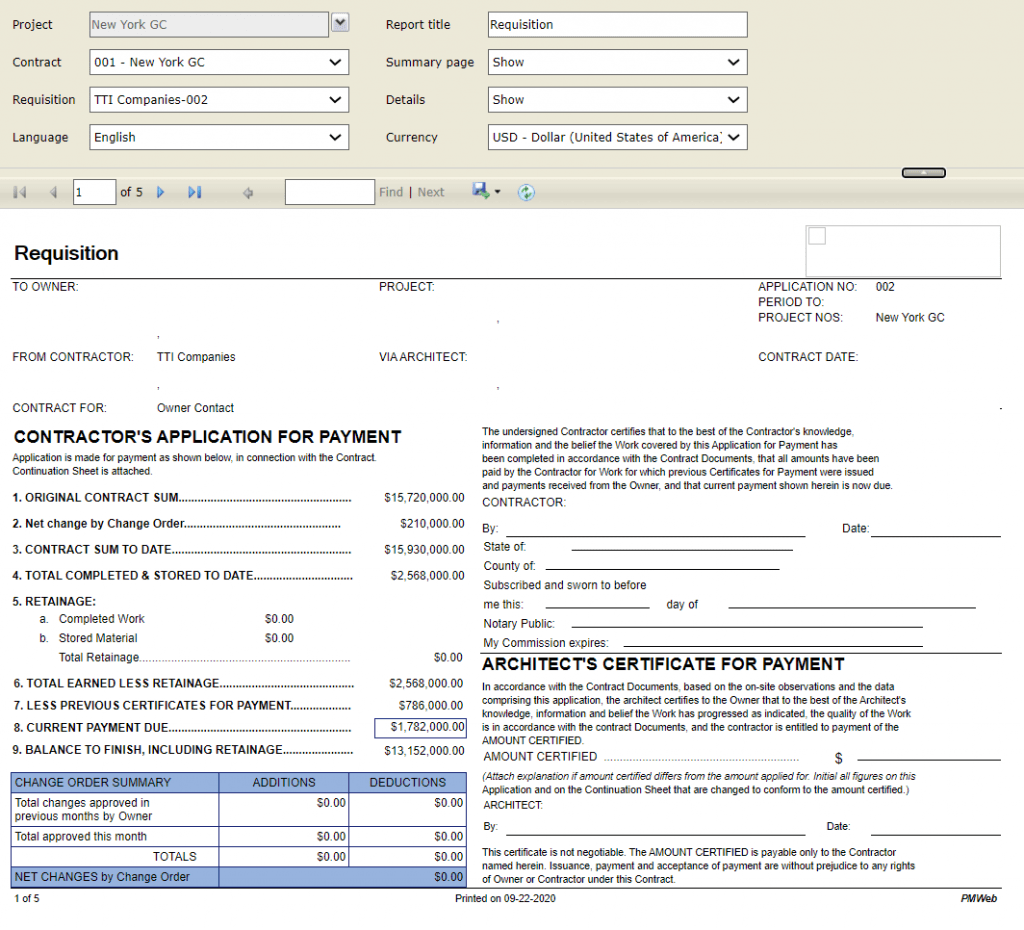Go to previous report page

[x=53, y=192]
